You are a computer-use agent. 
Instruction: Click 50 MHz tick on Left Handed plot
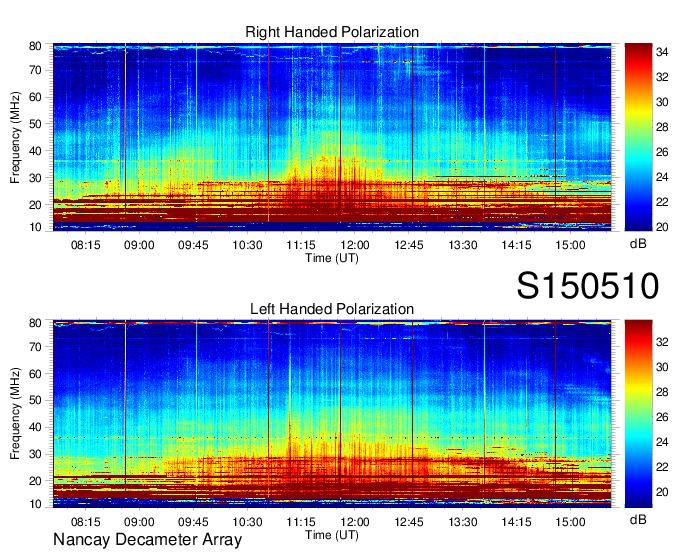tap(35, 400)
